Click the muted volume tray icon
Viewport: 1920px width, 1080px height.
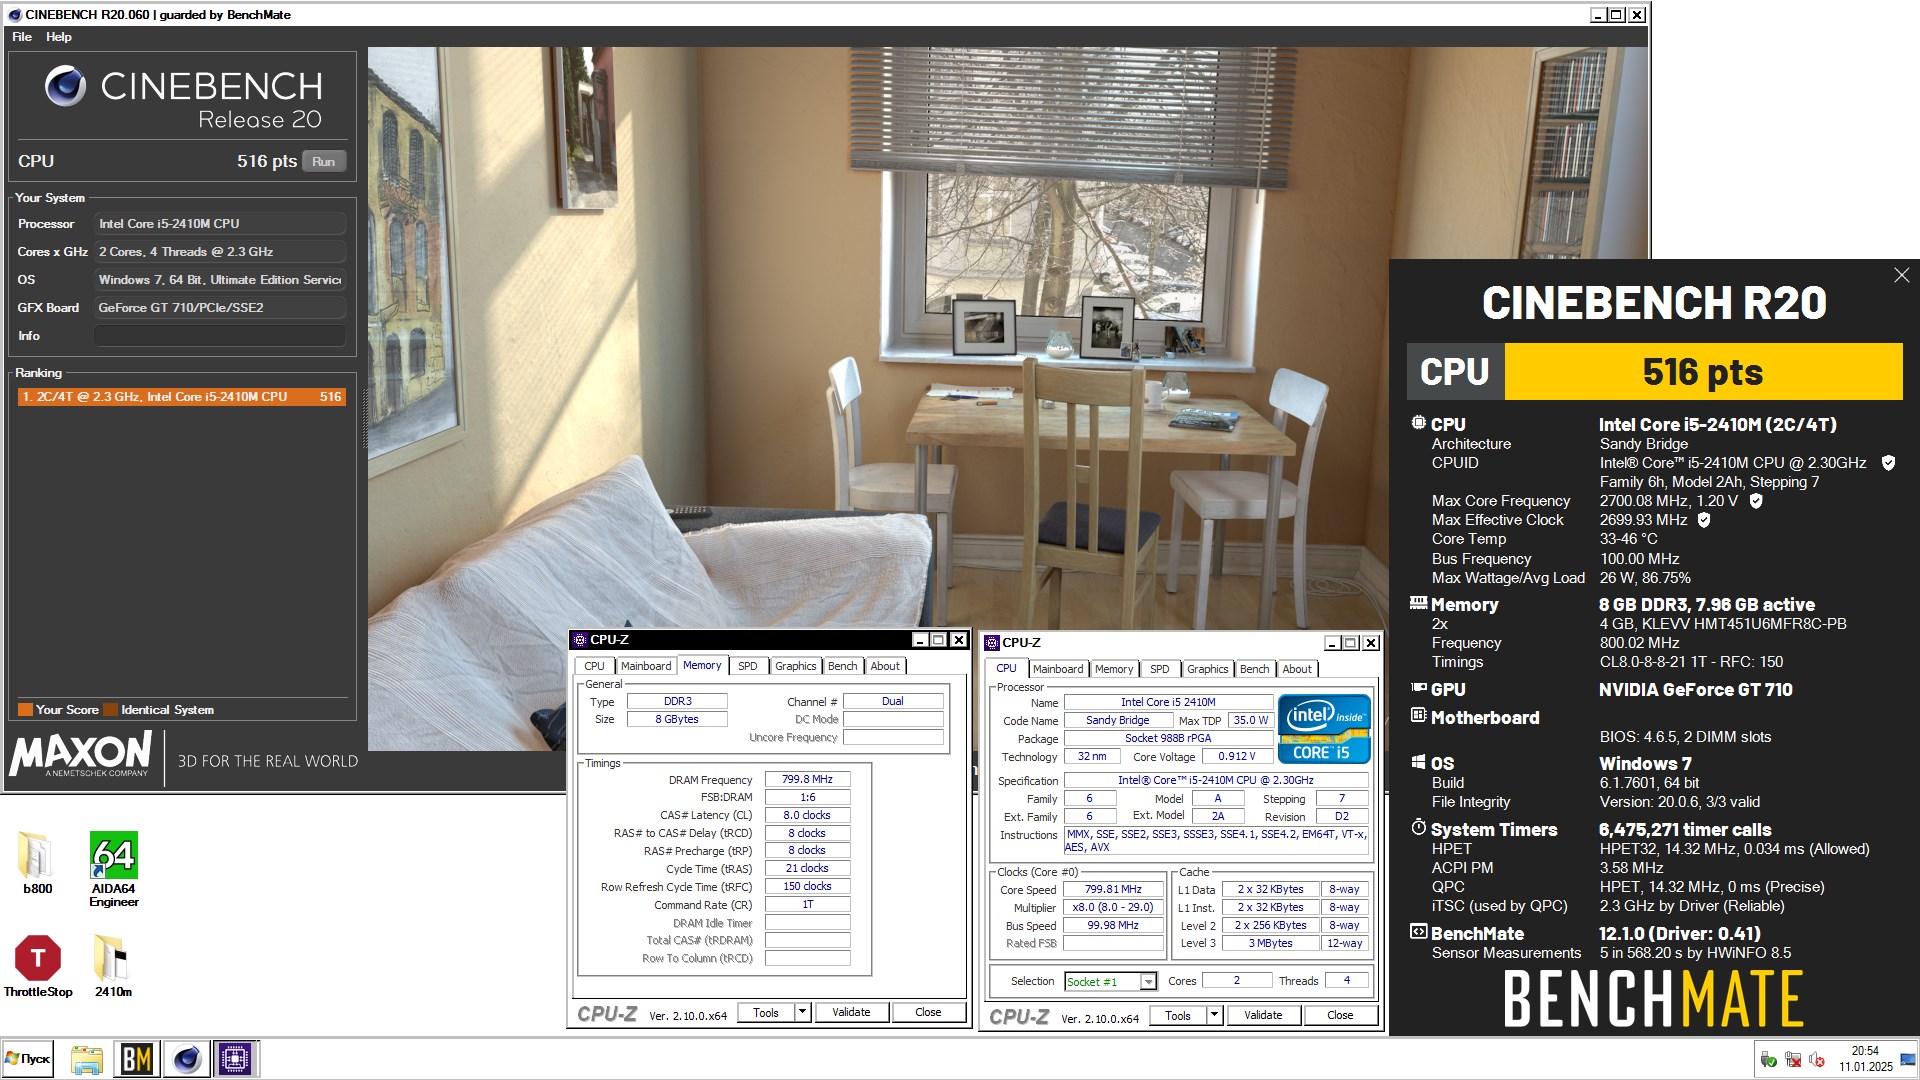click(x=1817, y=1060)
